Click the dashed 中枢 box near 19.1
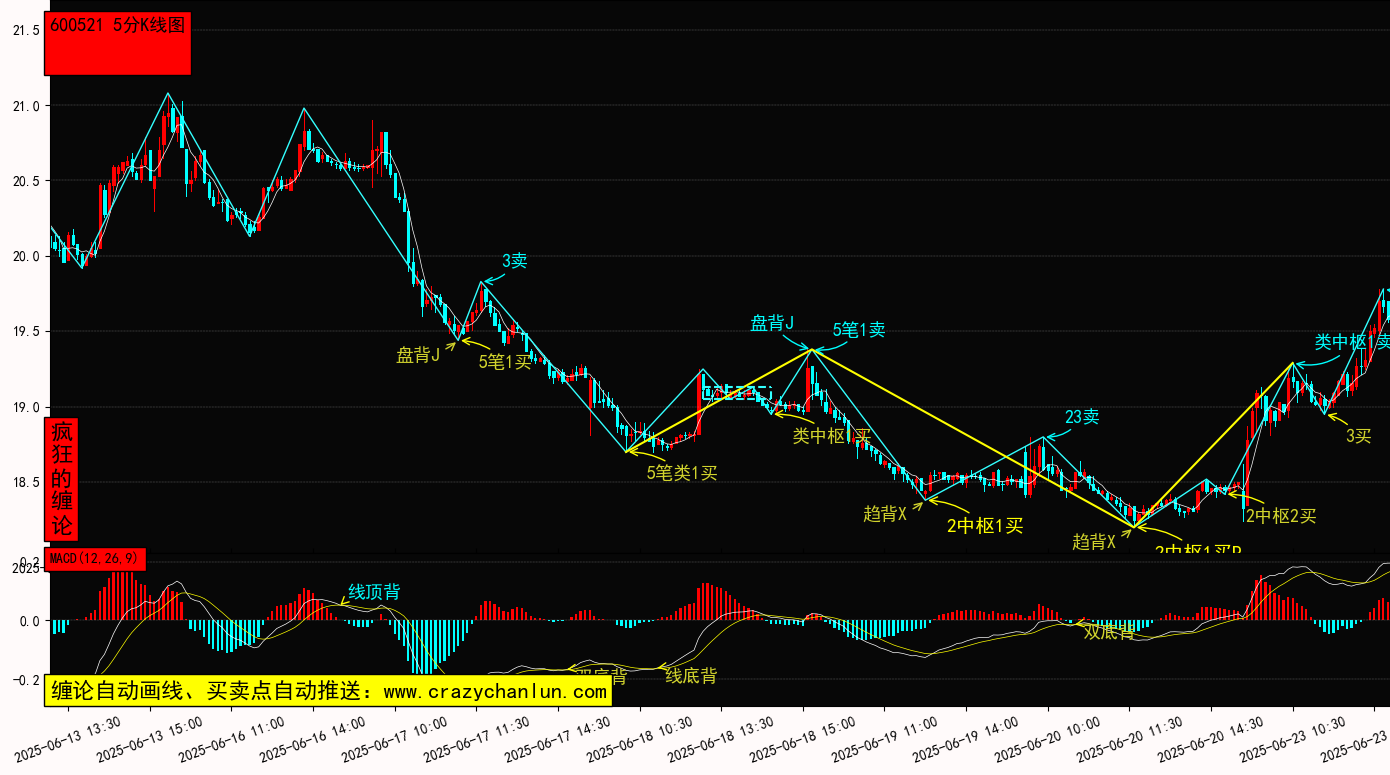Screen dimensions: 1390x775 point(738,393)
